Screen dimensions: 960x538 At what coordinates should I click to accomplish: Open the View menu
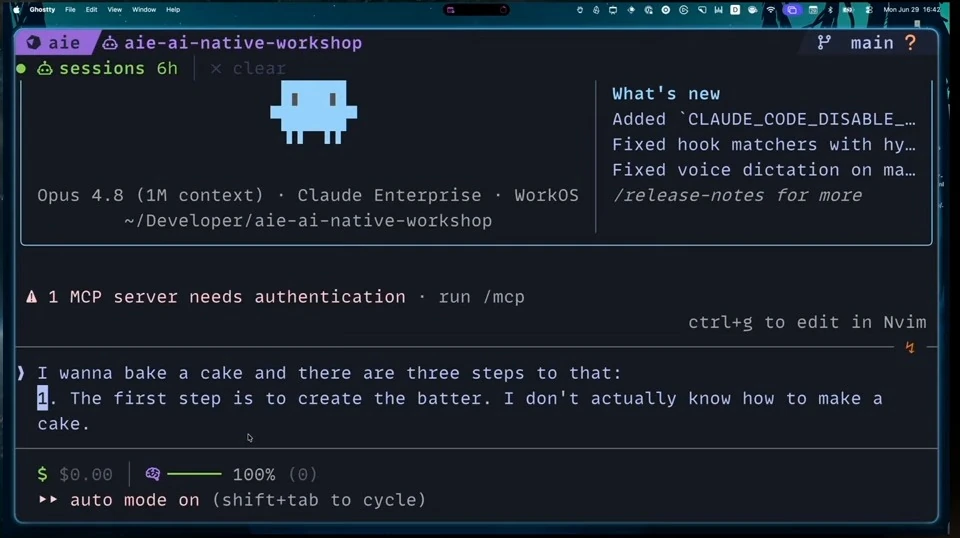114,10
